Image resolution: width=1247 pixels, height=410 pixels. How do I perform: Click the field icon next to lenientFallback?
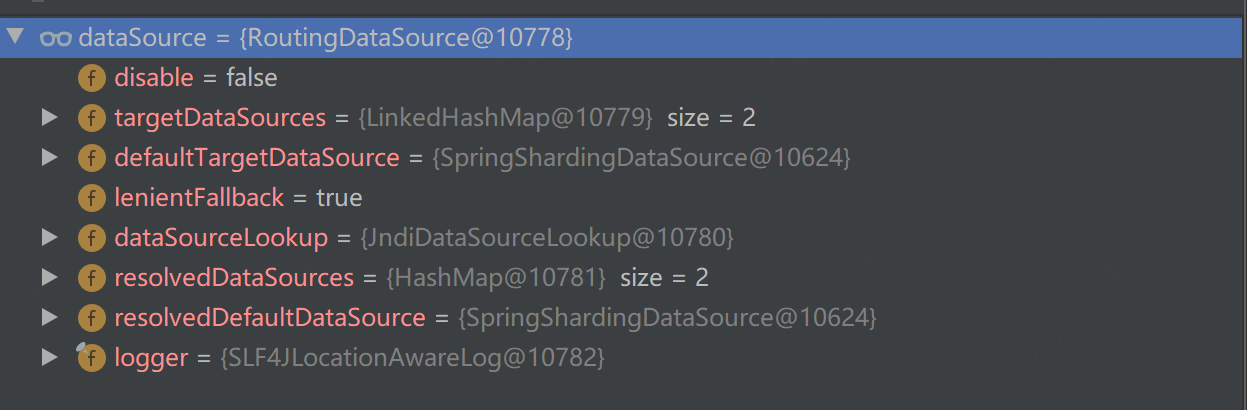[x=92, y=198]
